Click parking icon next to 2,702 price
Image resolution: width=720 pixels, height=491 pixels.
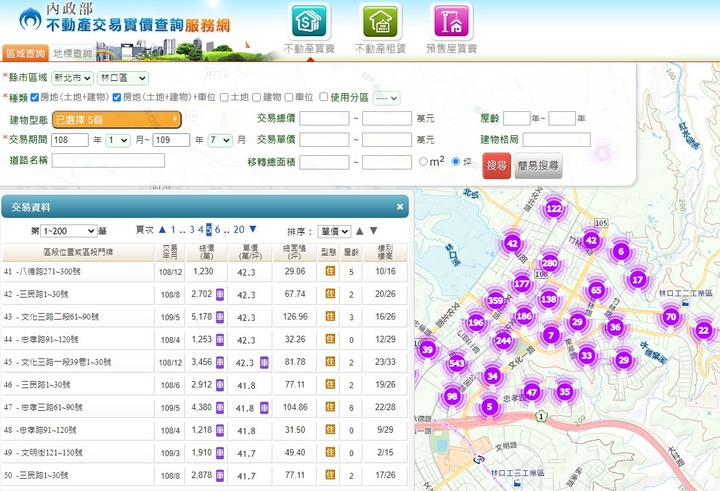[x=220, y=294]
